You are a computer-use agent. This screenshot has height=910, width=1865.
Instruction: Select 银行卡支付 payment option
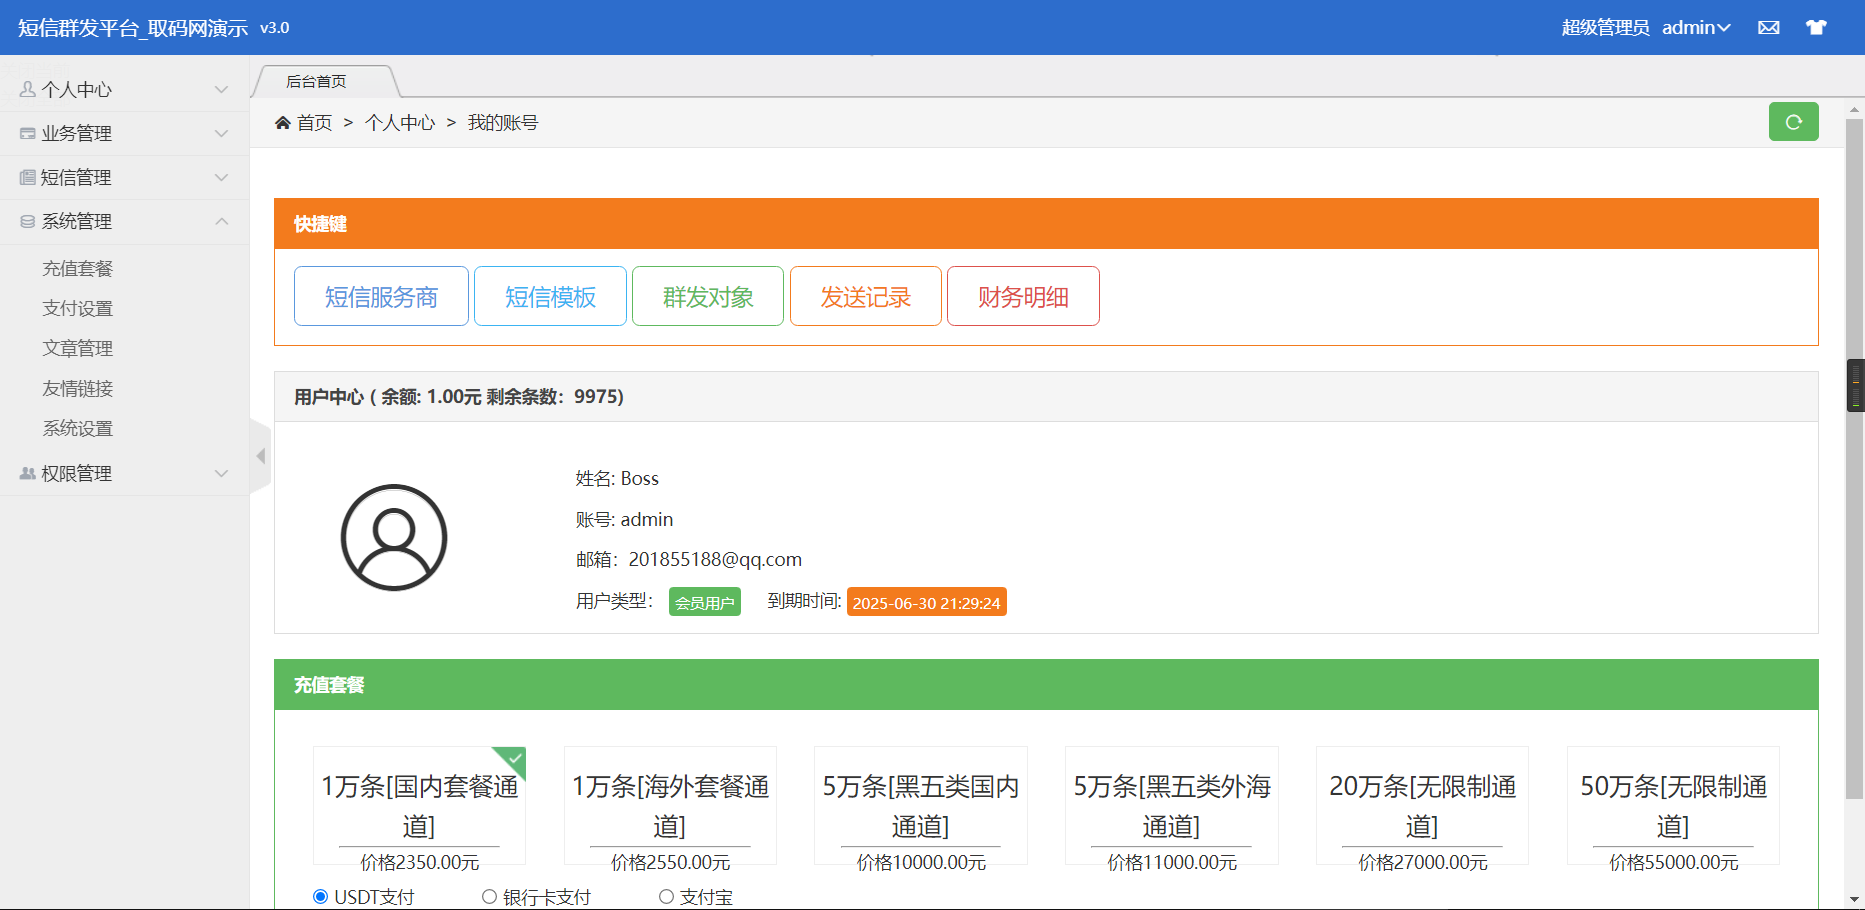(x=490, y=897)
